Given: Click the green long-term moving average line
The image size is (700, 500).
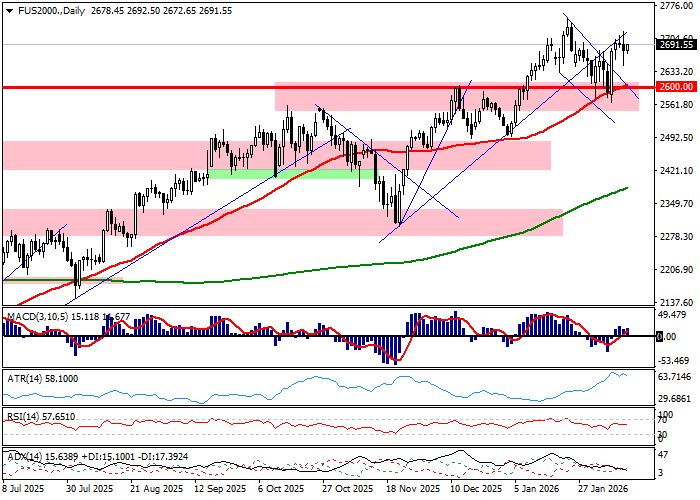Looking at the screenshot, I should (x=300, y=268).
